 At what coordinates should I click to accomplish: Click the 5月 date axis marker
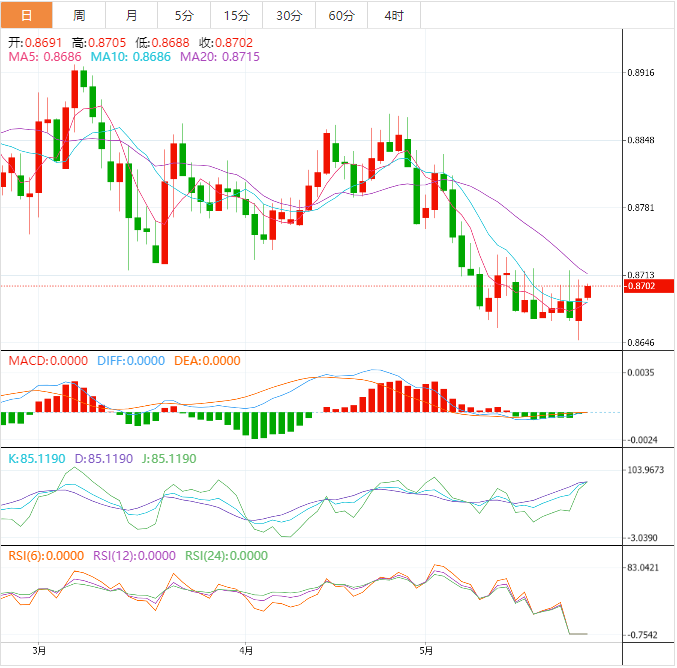click(x=427, y=650)
